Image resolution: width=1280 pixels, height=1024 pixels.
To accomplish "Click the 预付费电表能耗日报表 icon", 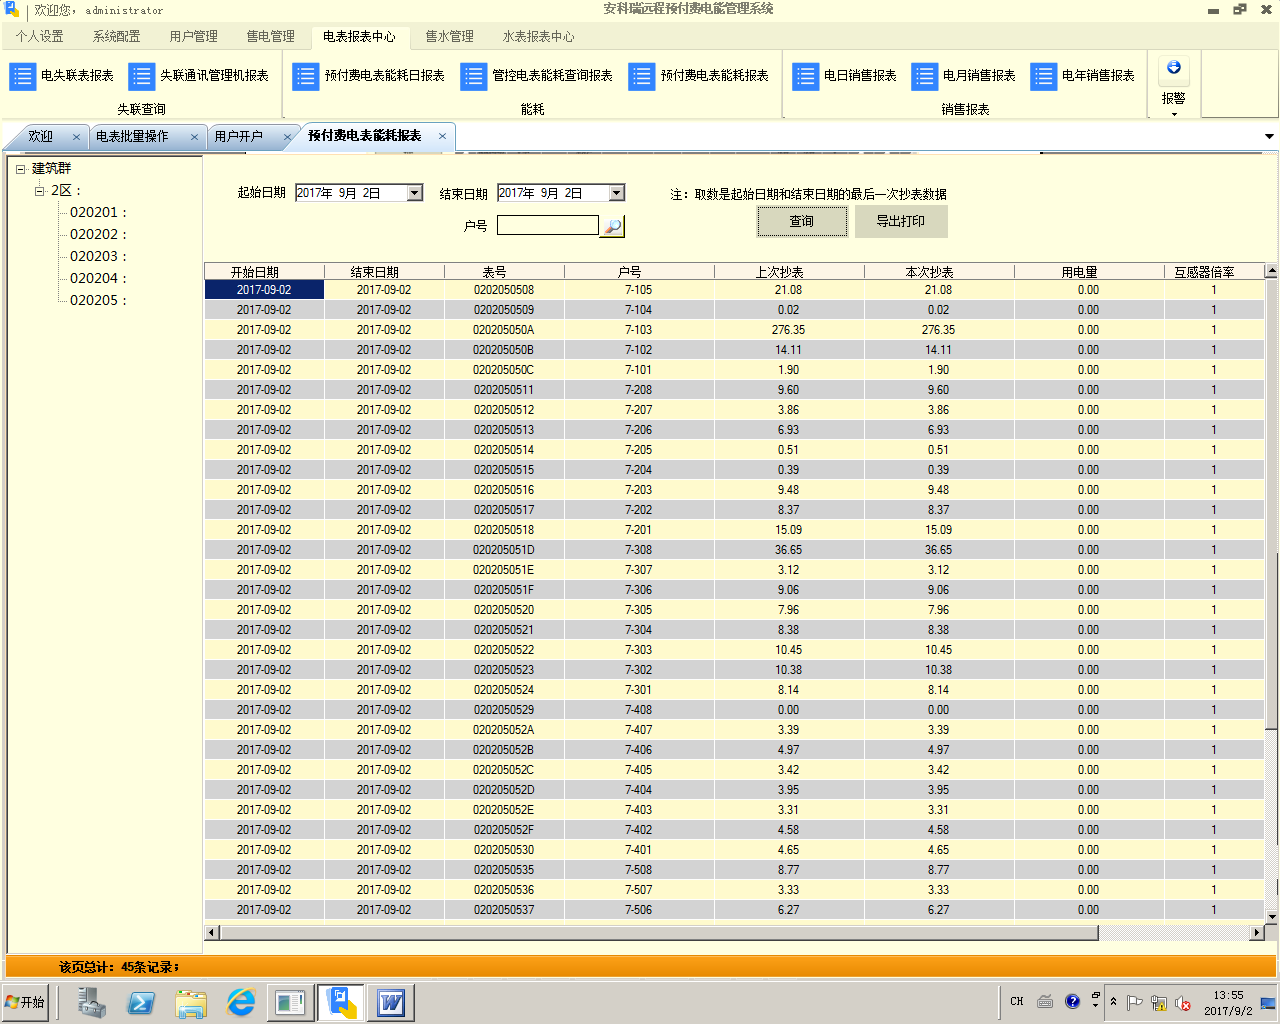I will pos(305,76).
